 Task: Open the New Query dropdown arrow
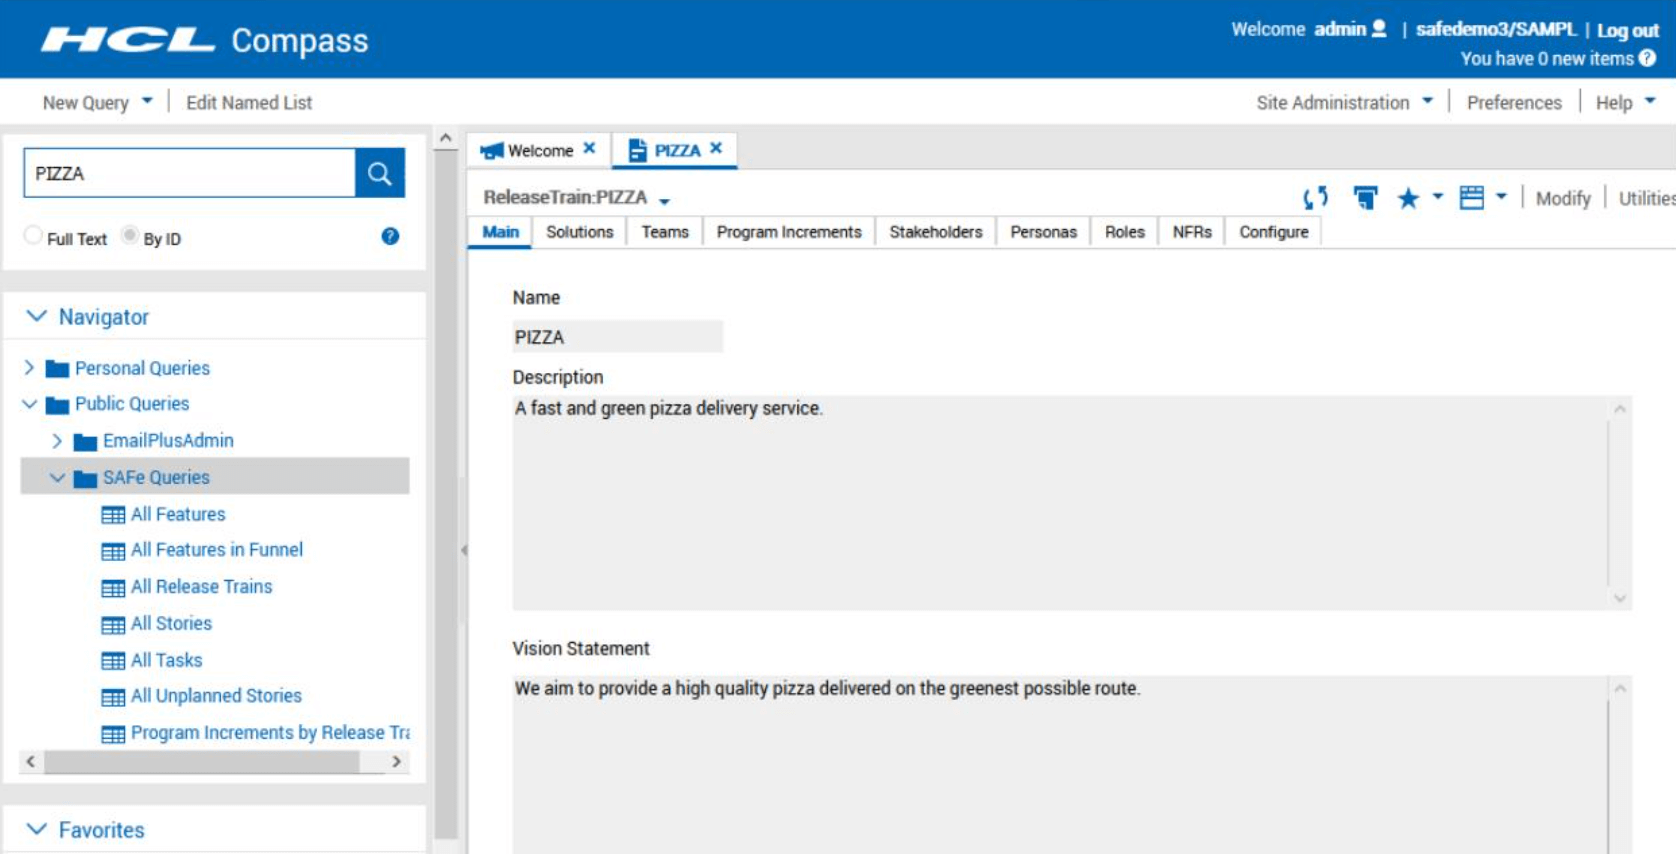147,101
